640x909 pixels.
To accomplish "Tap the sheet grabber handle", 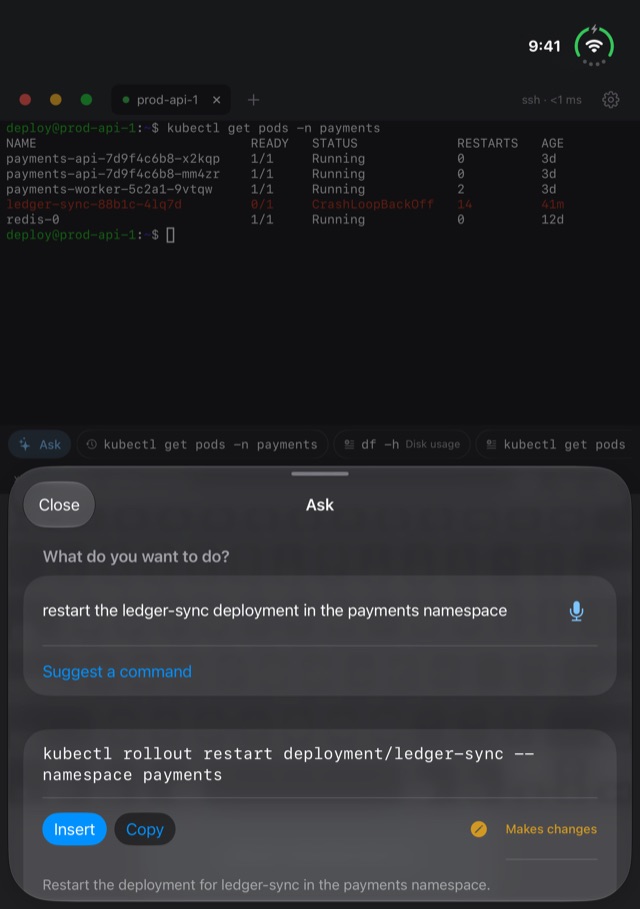I will point(320,474).
